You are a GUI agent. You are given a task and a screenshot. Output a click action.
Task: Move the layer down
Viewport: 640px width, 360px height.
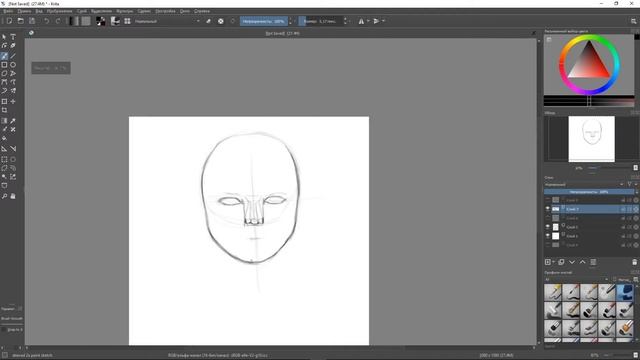tap(572, 262)
